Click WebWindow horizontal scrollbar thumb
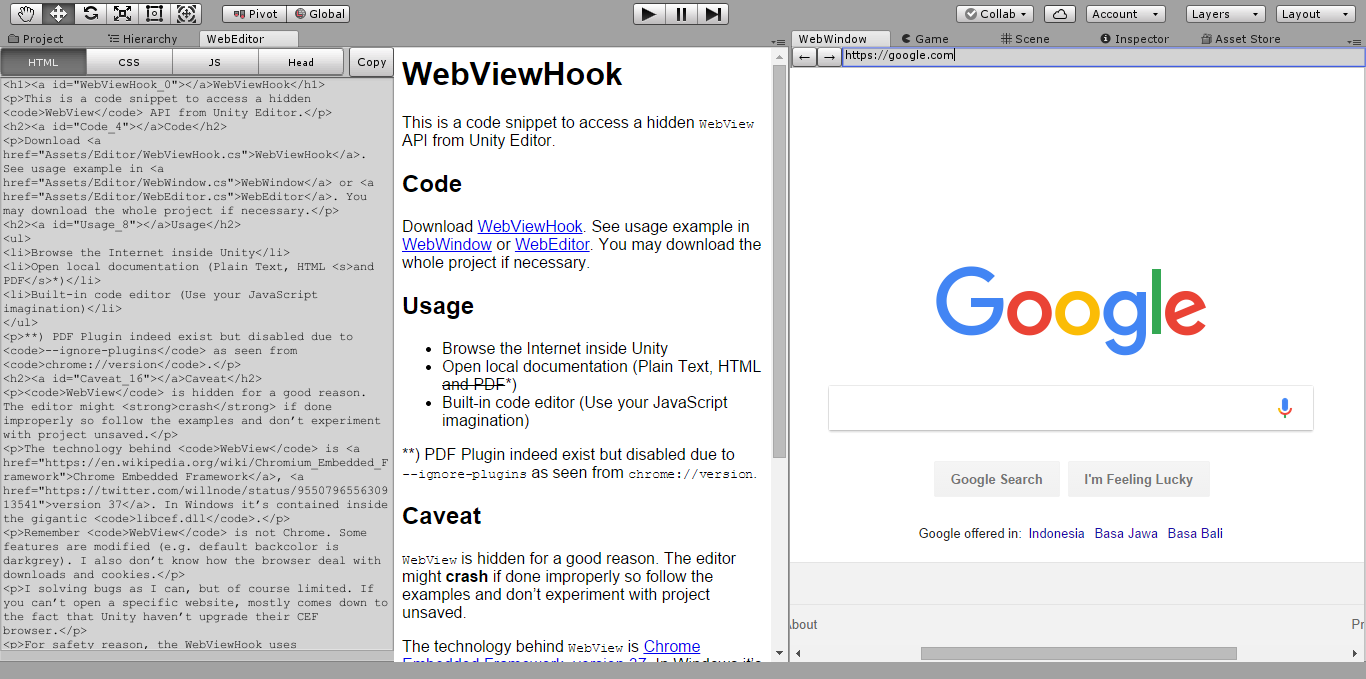 click(x=1078, y=653)
